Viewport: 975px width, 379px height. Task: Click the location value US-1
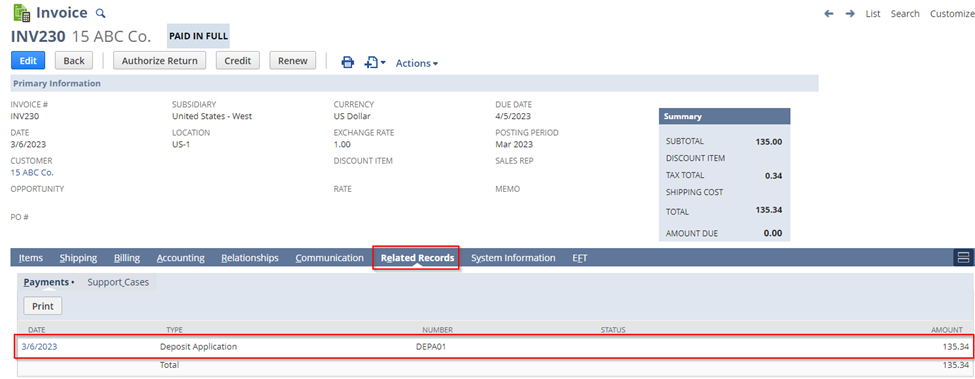181,144
